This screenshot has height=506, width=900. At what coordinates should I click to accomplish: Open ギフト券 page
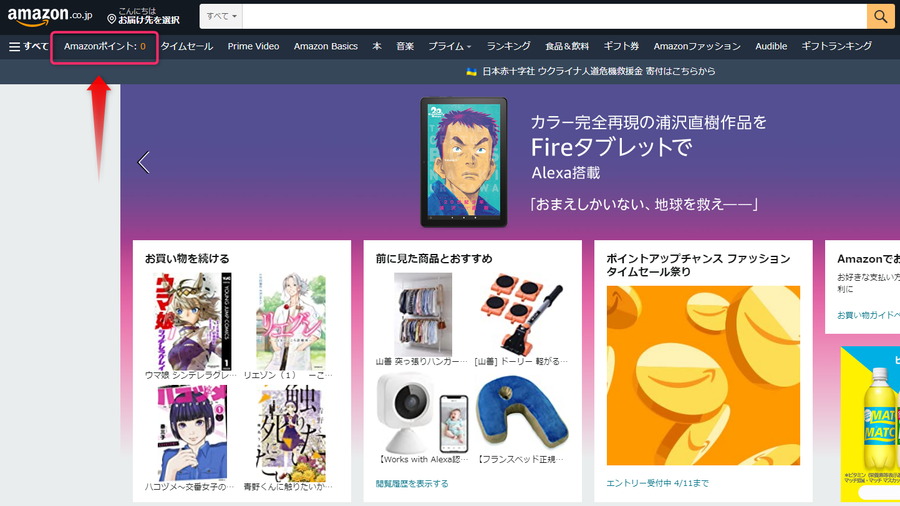pos(621,46)
